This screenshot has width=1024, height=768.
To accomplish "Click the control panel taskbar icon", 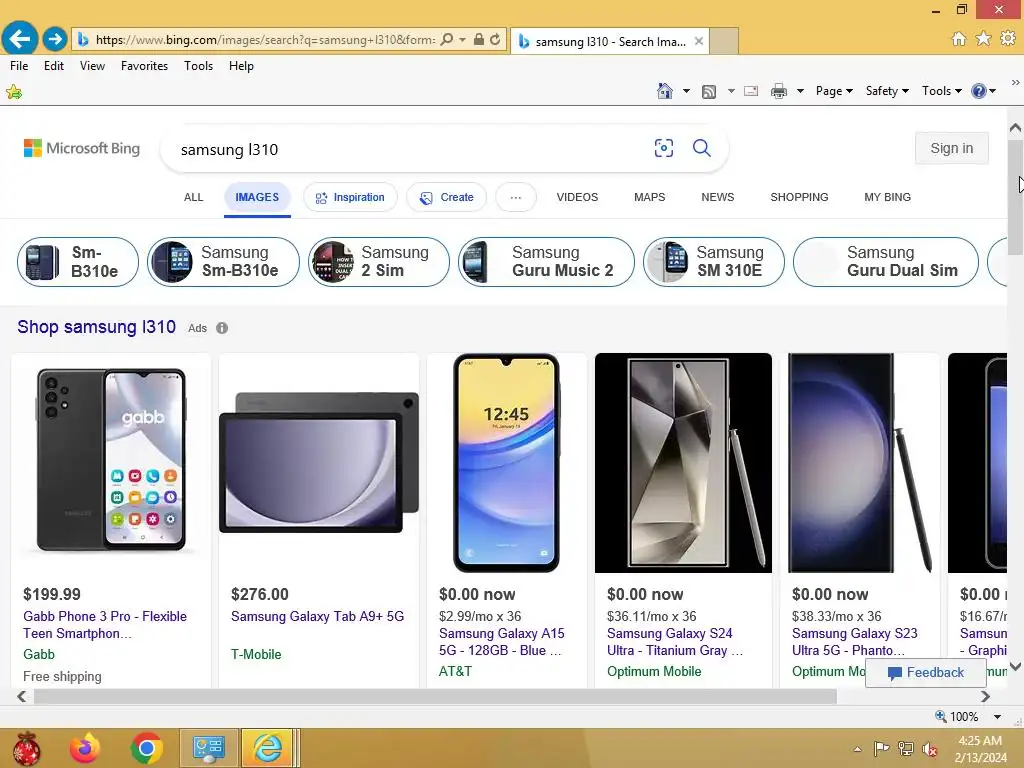I will pyautogui.click(x=208, y=748).
